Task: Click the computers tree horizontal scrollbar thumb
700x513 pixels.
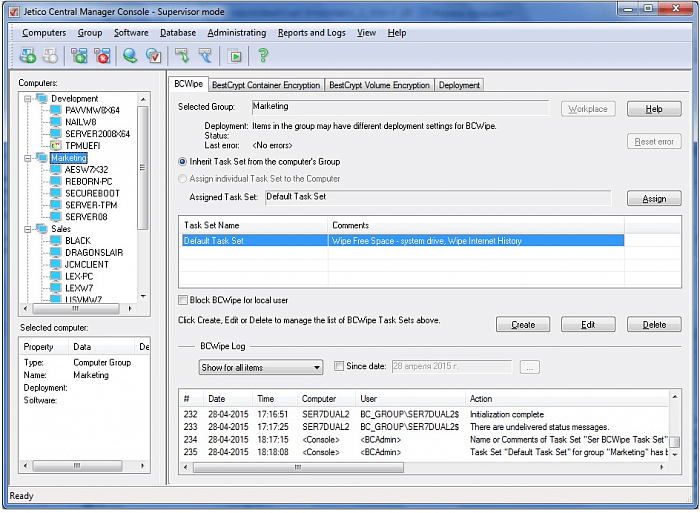Action: point(76,308)
